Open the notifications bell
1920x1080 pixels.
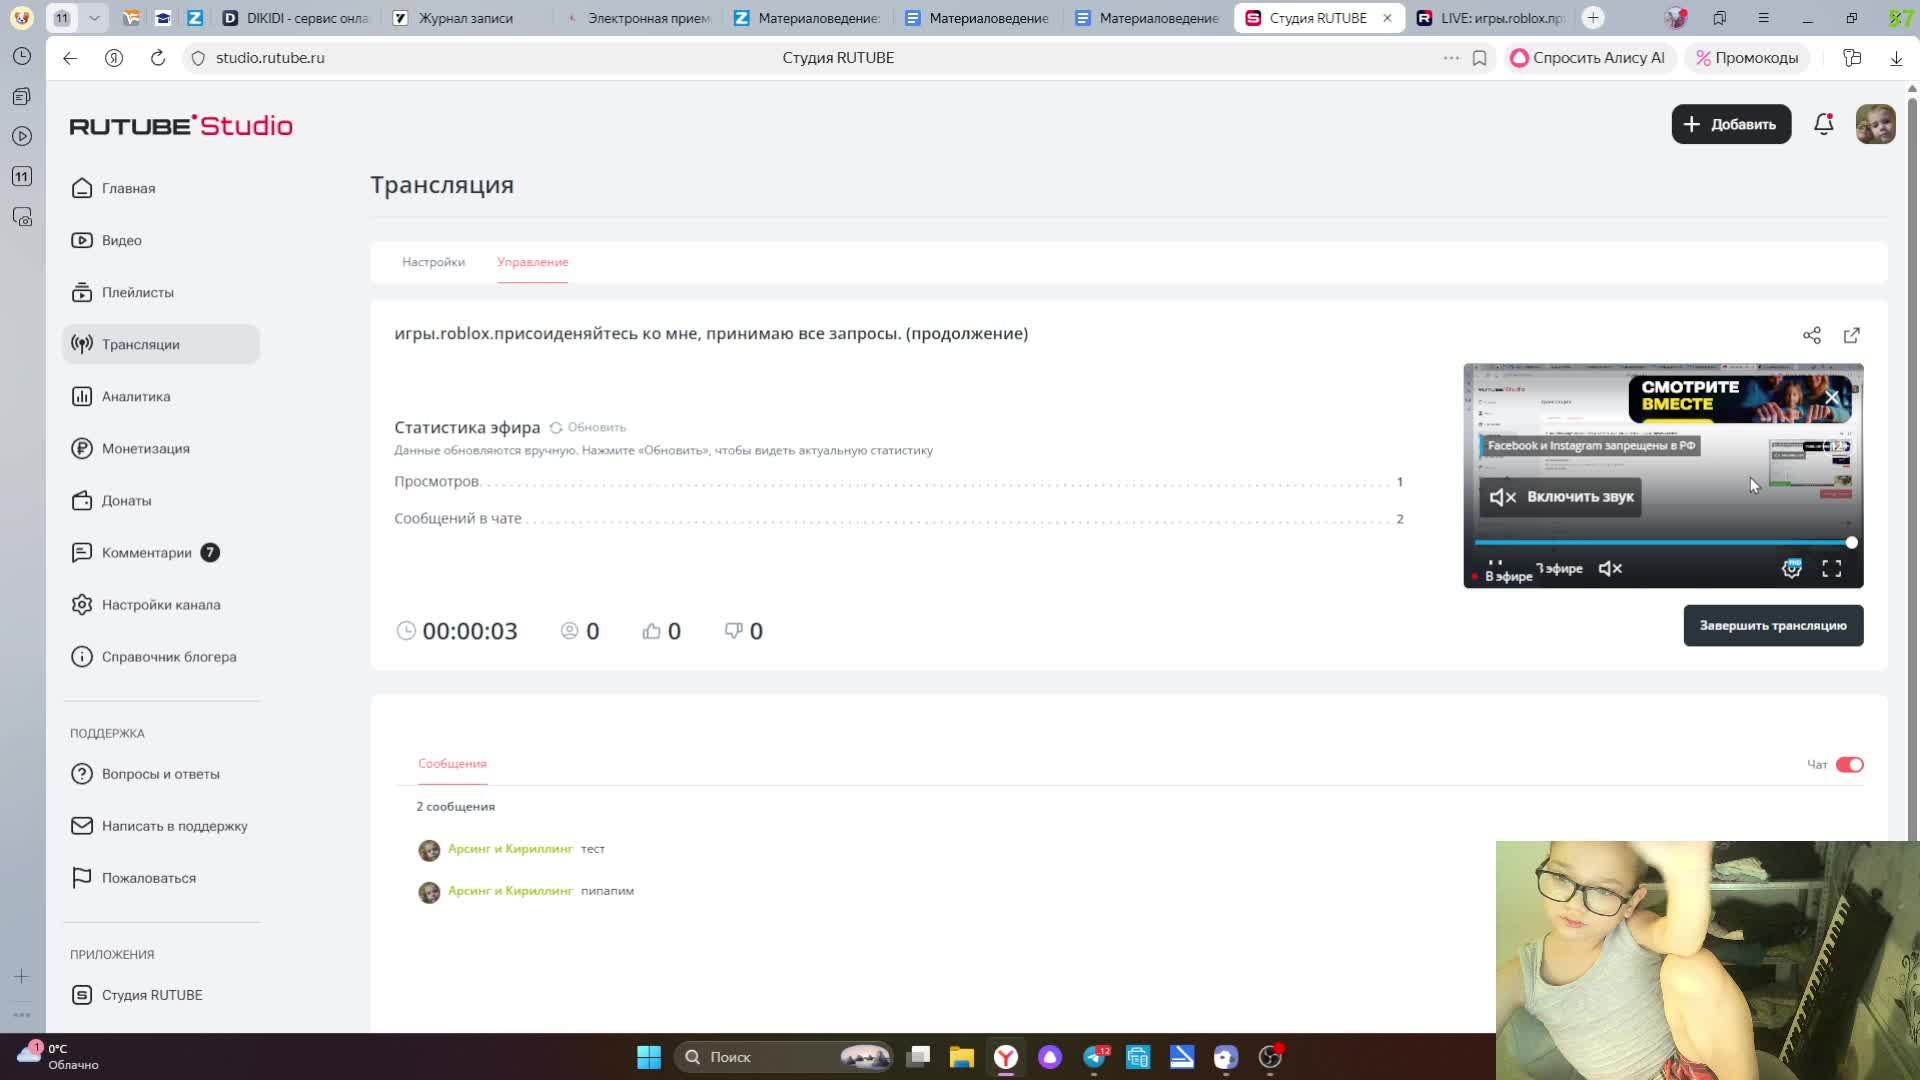click(x=1823, y=124)
